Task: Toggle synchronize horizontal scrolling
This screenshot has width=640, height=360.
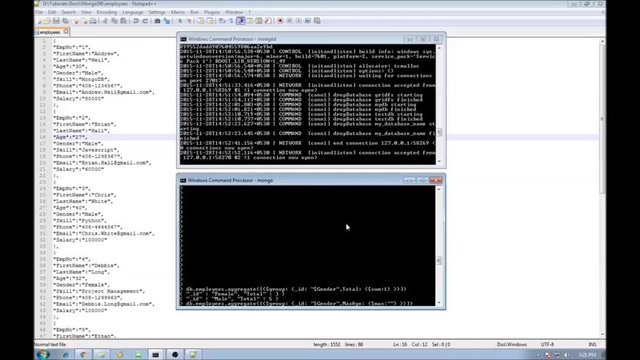Action: tap(209, 21)
